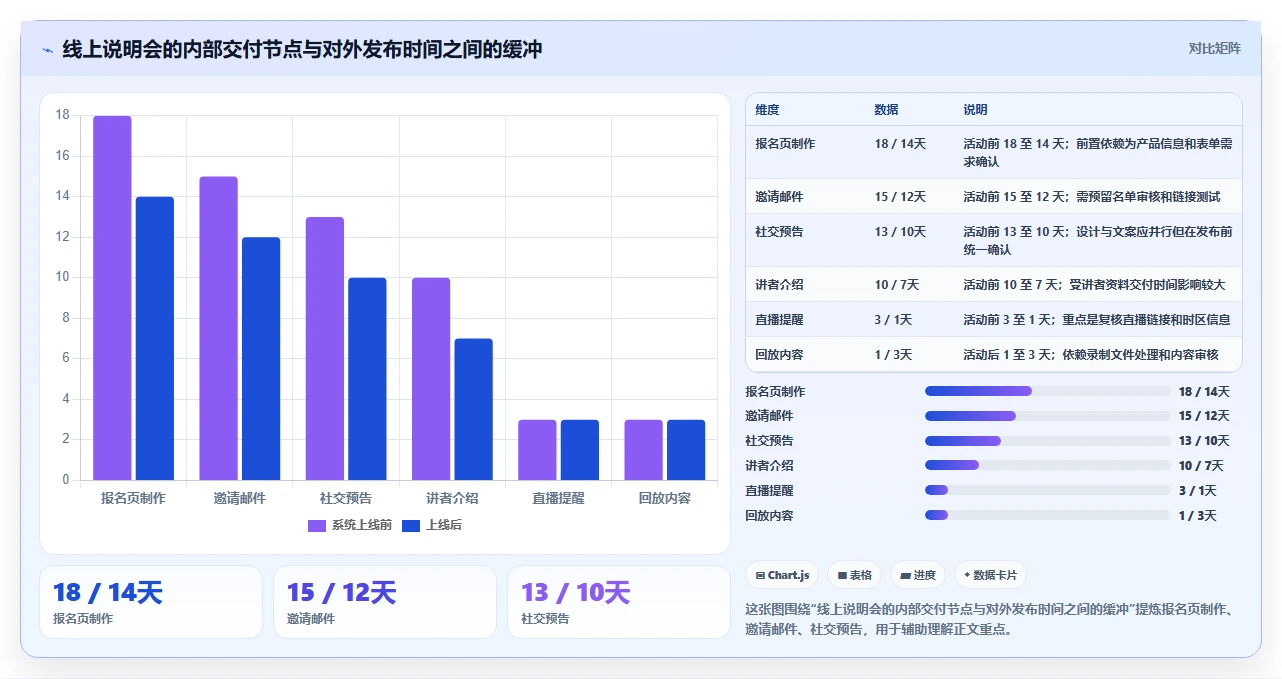The width and height of the screenshot is (1282, 679).
Task: Click the 讲者介绍 x-axis label
Action: click(x=452, y=498)
